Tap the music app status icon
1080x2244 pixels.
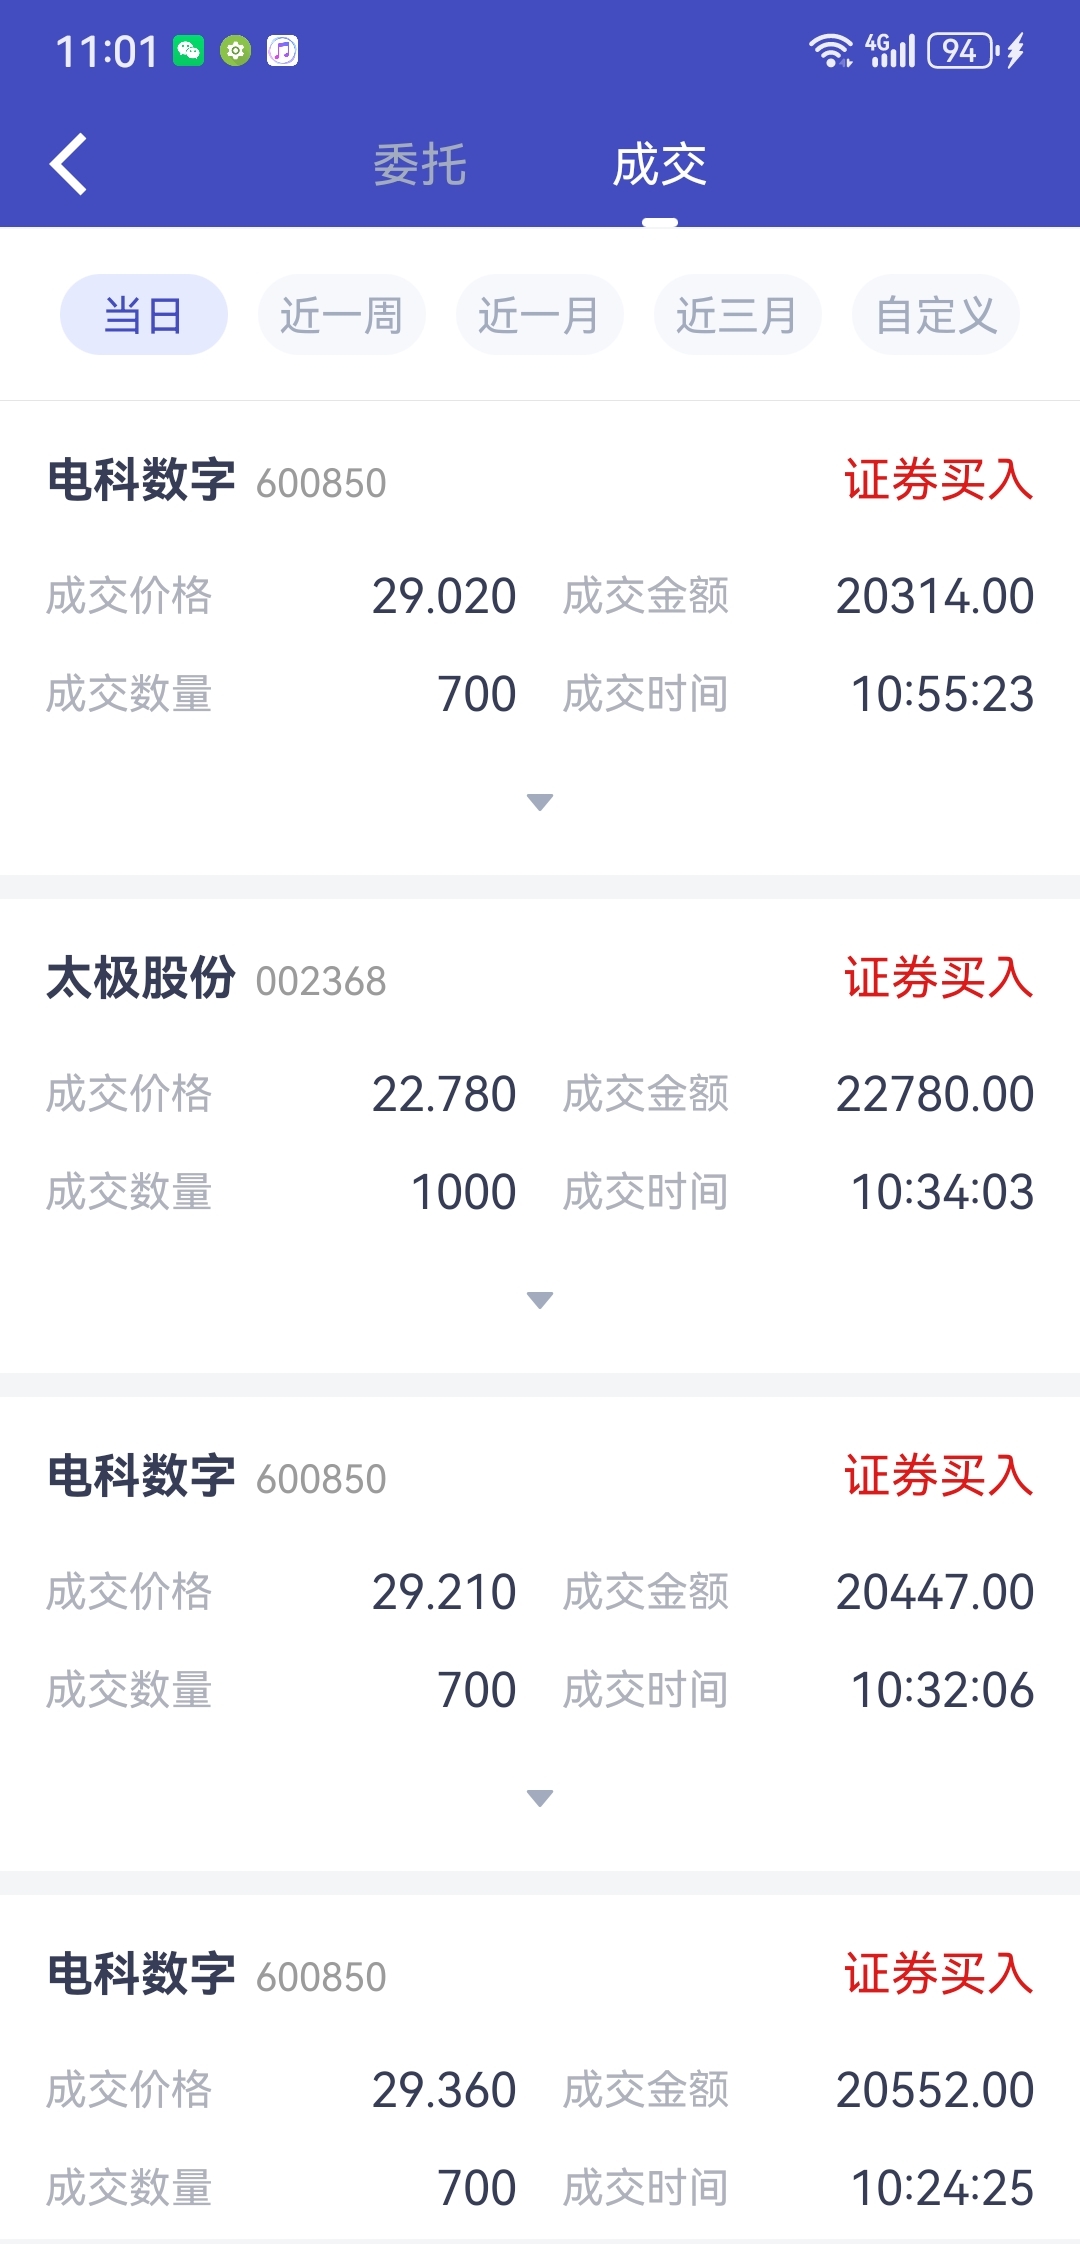pyautogui.click(x=282, y=51)
